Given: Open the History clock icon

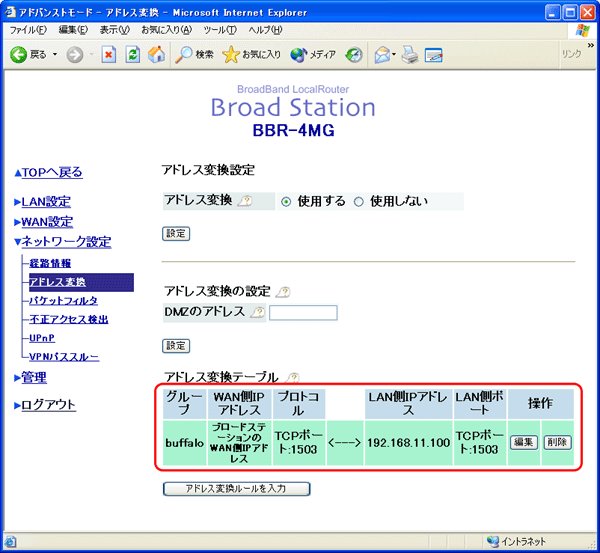Looking at the screenshot, I should [354, 55].
